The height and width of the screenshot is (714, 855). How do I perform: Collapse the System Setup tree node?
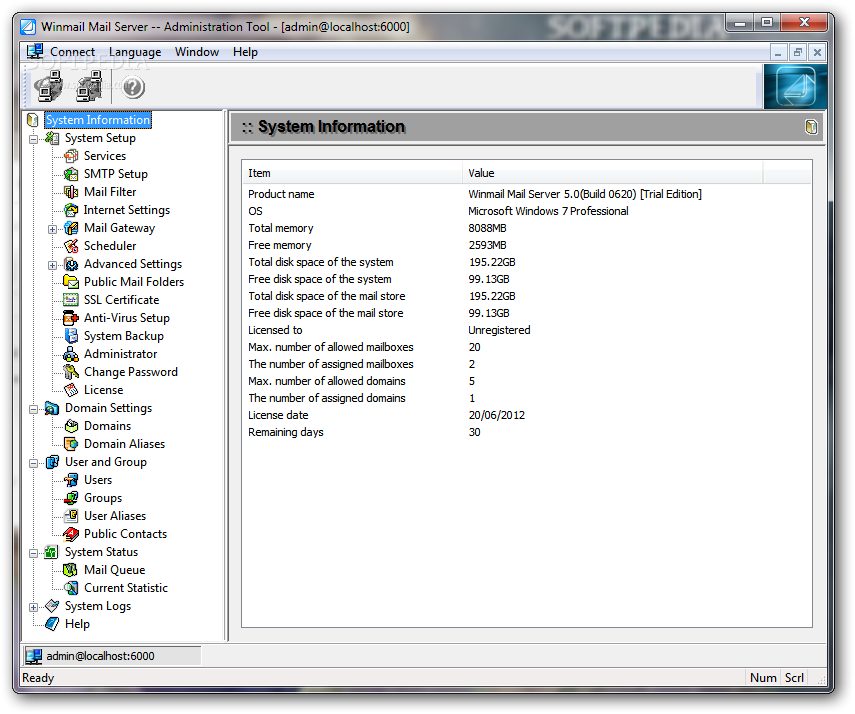[34, 139]
